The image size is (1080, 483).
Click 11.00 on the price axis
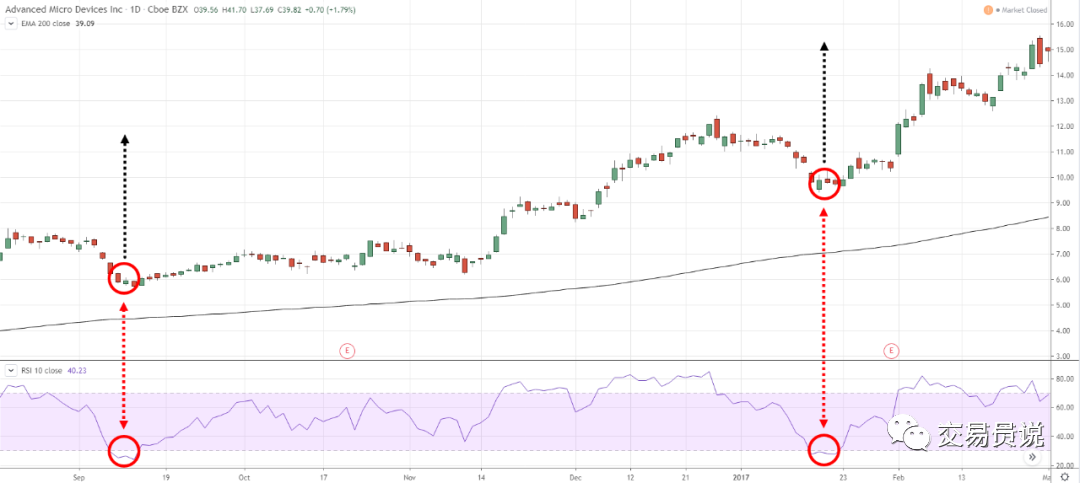[1066, 152]
